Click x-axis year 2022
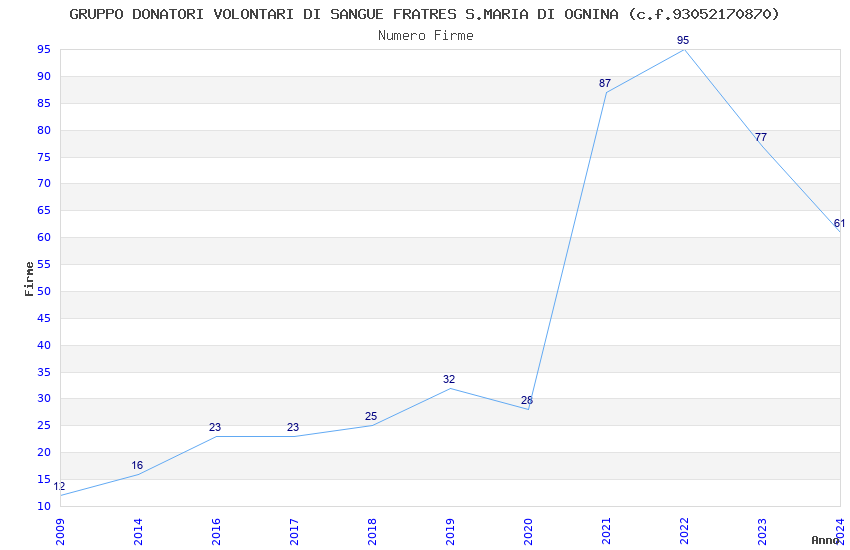The height and width of the screenshot is (550, 850). click(684, 532)
